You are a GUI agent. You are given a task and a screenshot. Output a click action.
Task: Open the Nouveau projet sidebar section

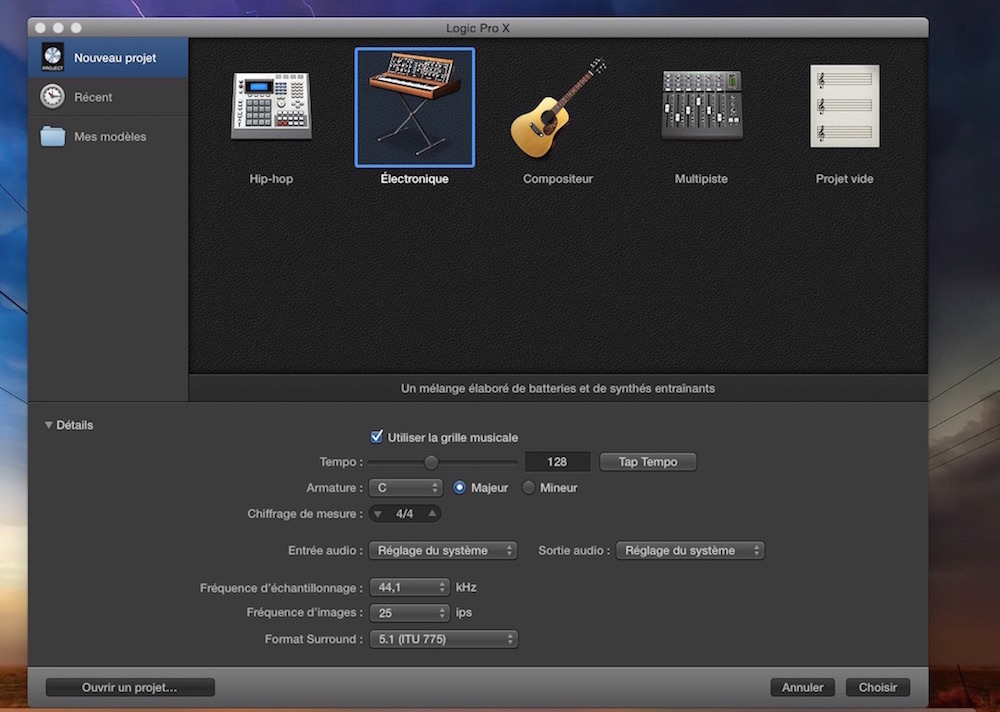click(x=108, y=57)
